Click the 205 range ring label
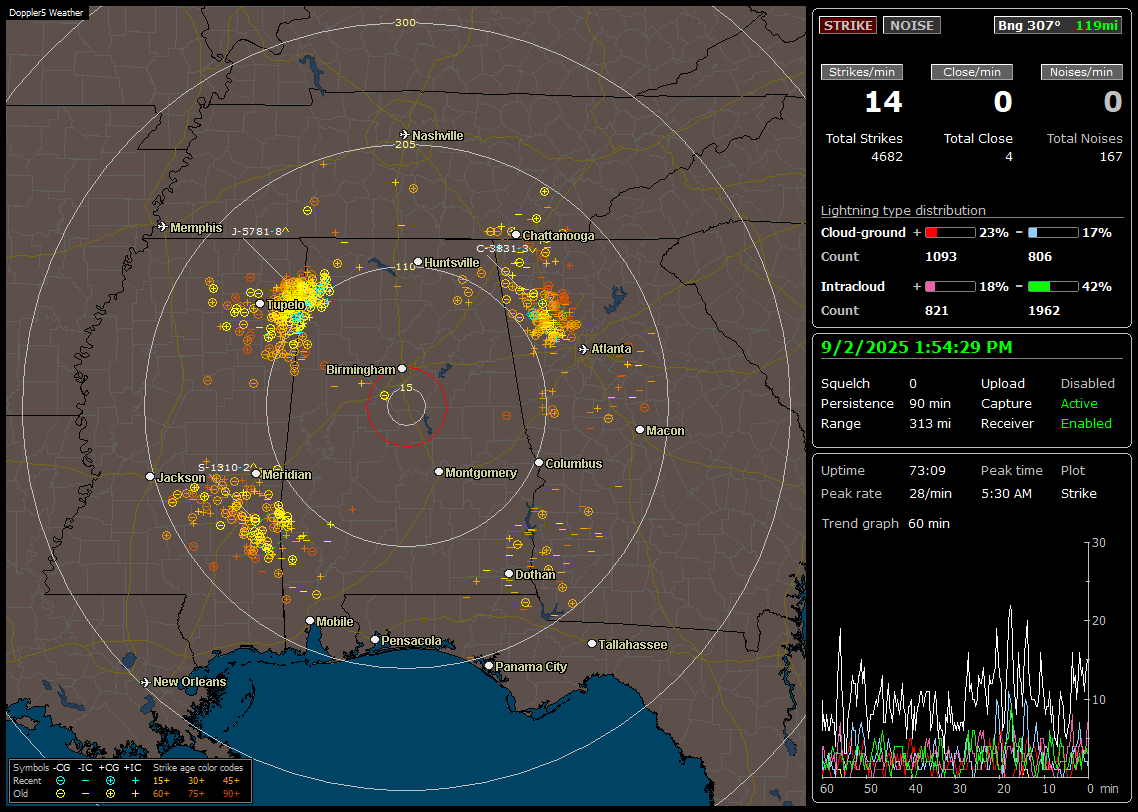The height and width of the screenshot is (812, 1138). click(405, 144)
